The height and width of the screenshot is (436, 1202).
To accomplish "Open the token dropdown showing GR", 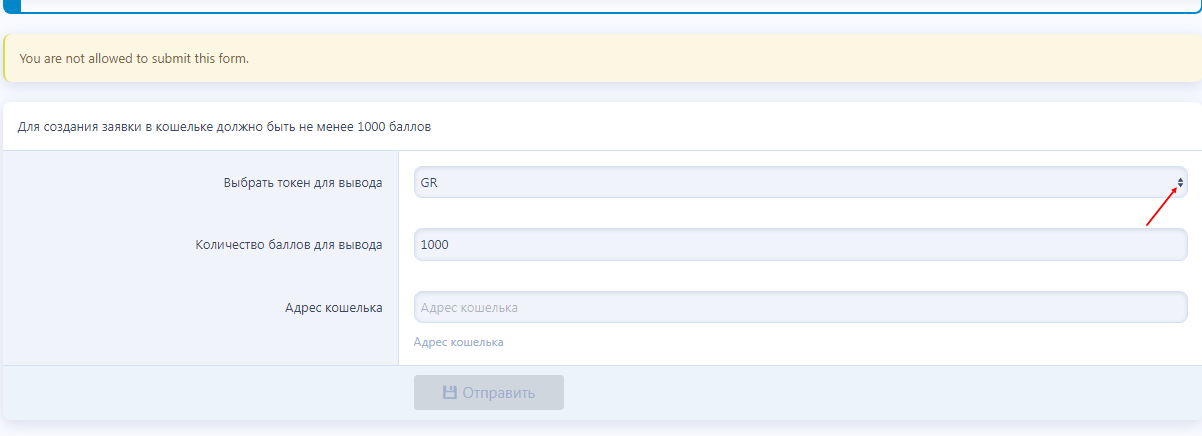I will pyautogui.click(x=800, y=183).
